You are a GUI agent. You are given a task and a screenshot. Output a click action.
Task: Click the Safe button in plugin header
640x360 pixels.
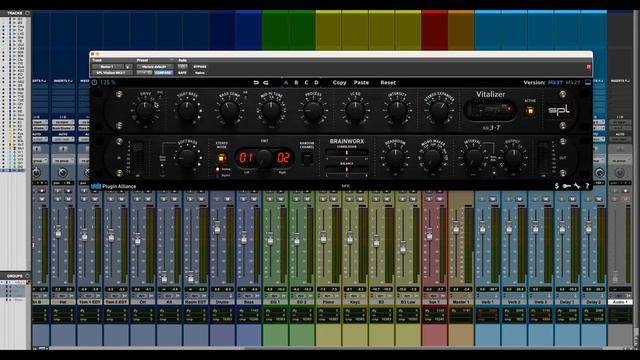[182, 73]
